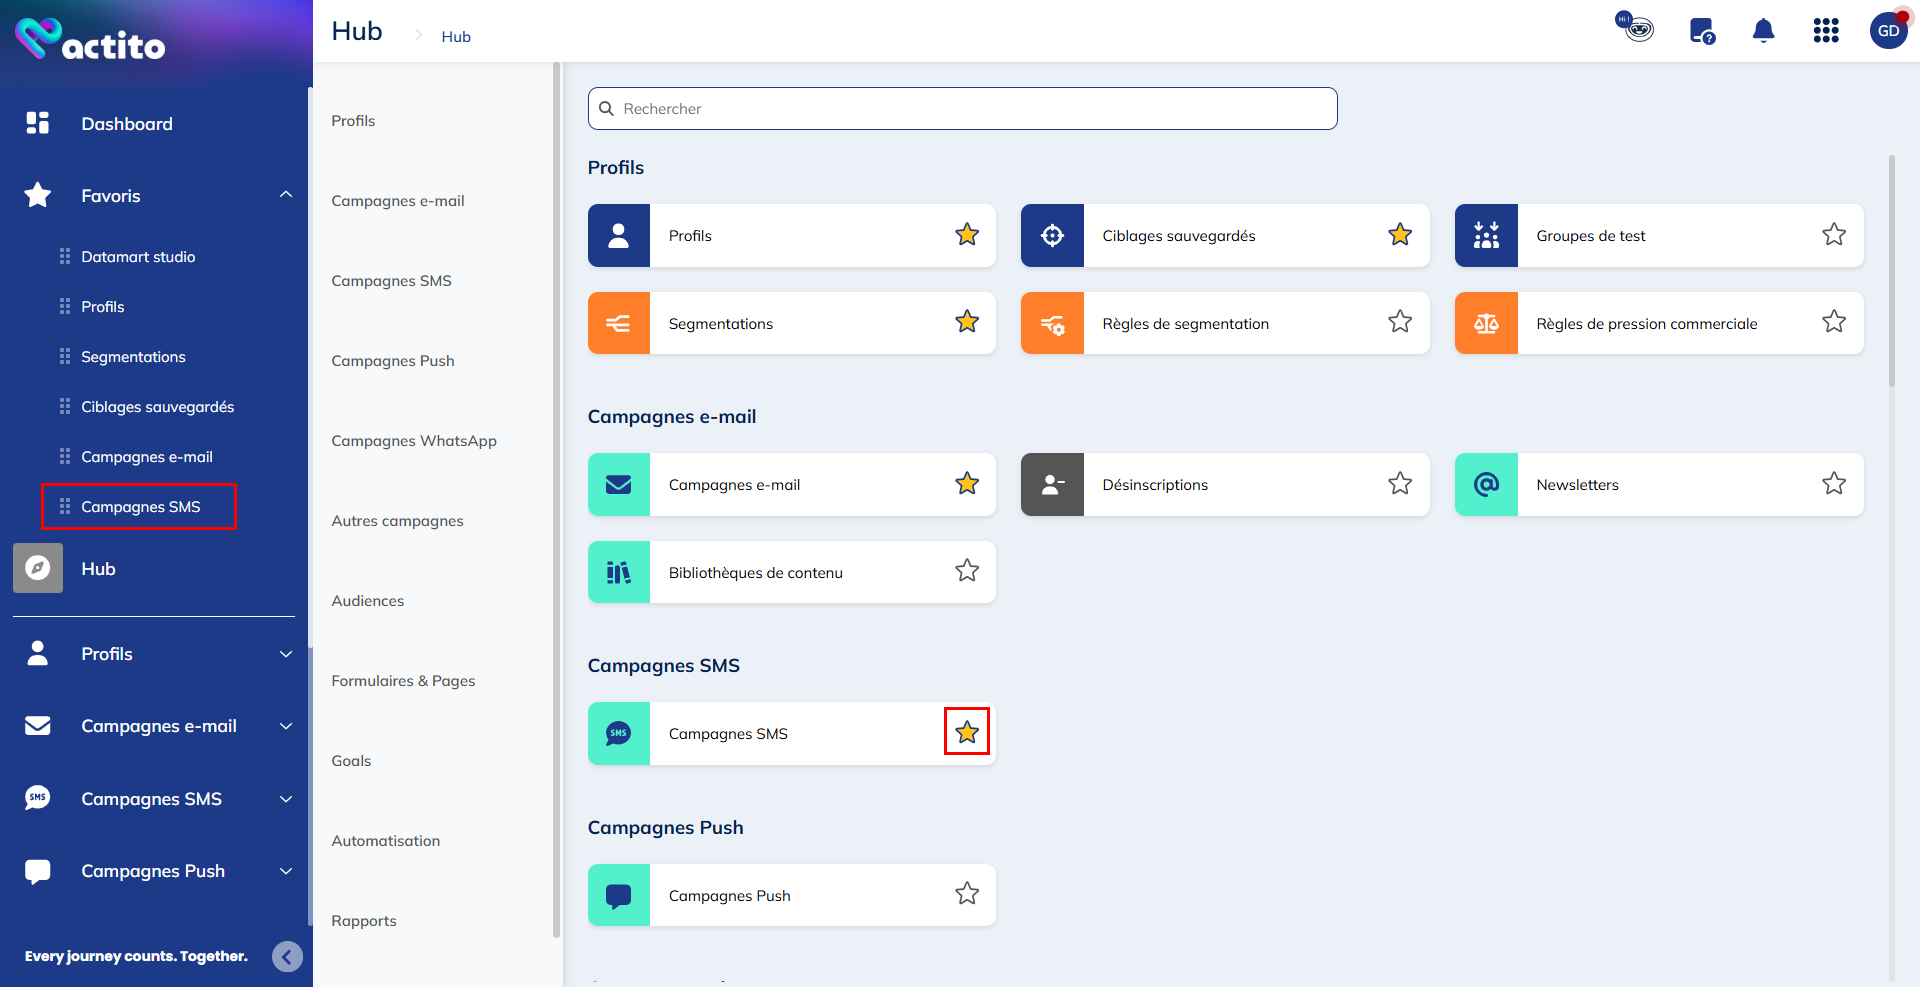Click the help documentation icon in header
Screen dimensions: 1920x987
[1701, 31]
